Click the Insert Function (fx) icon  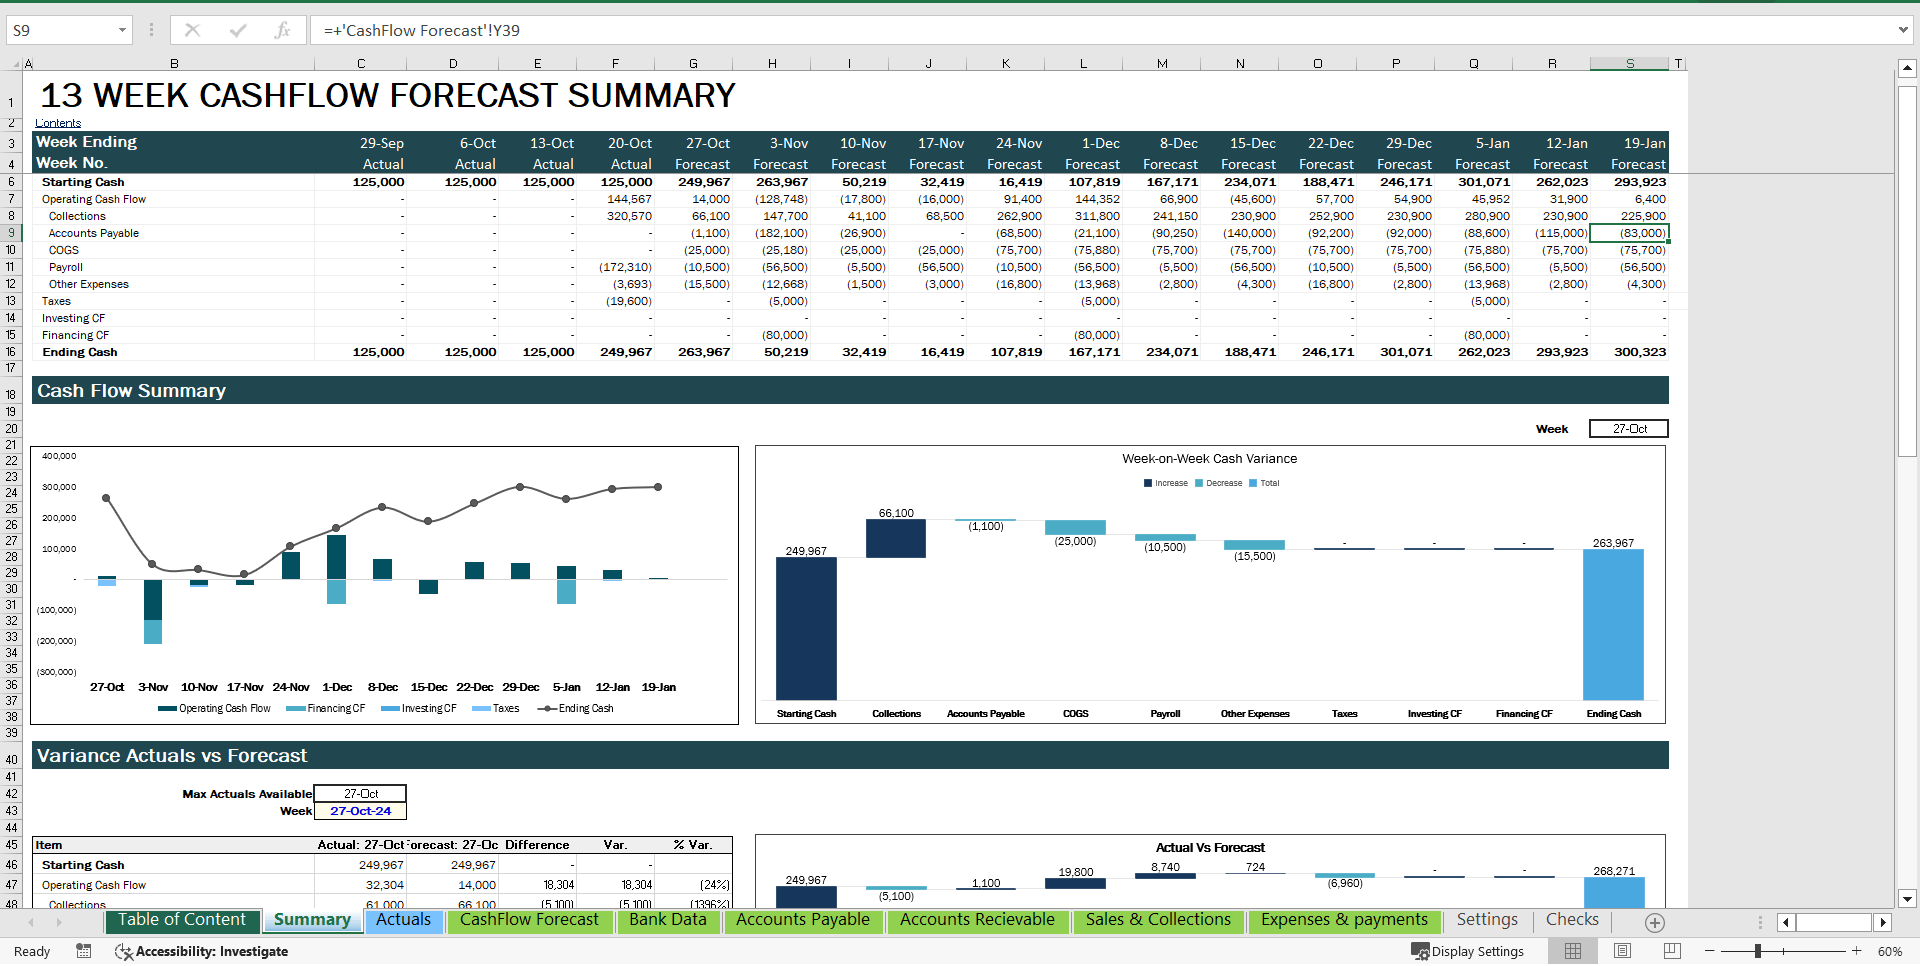click(284, 30)
